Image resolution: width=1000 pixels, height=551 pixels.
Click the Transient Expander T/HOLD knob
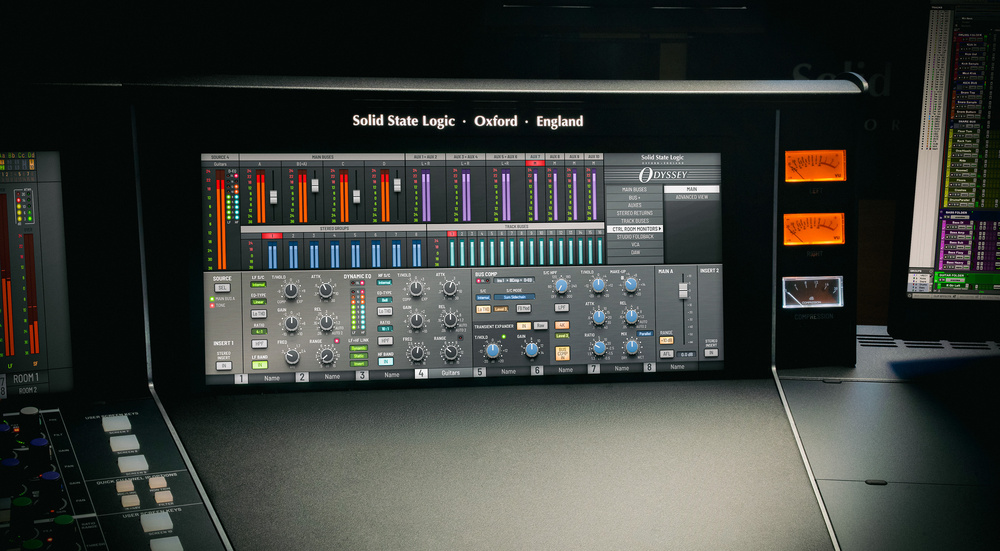(493, 351)
